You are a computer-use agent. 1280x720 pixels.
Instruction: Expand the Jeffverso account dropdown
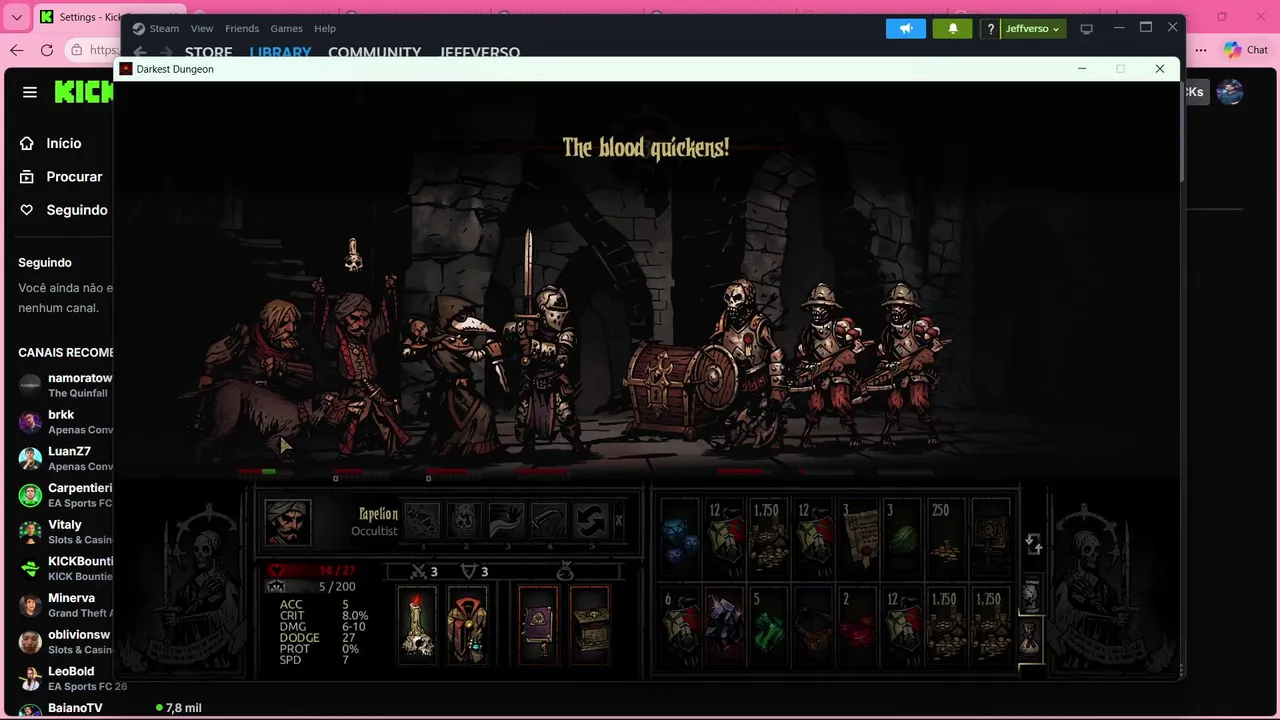coord(1032,28)
